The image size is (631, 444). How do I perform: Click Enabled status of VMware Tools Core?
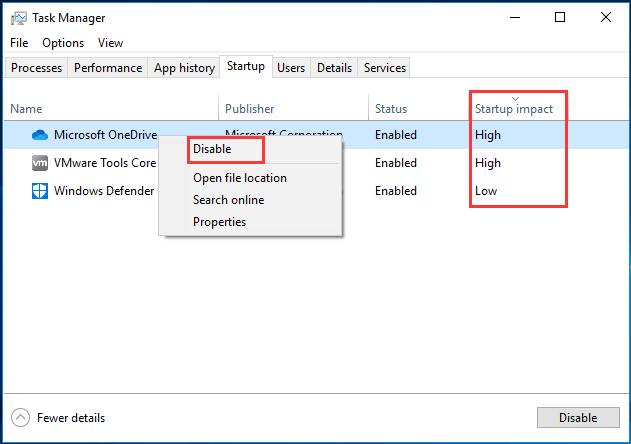point(396,163)
